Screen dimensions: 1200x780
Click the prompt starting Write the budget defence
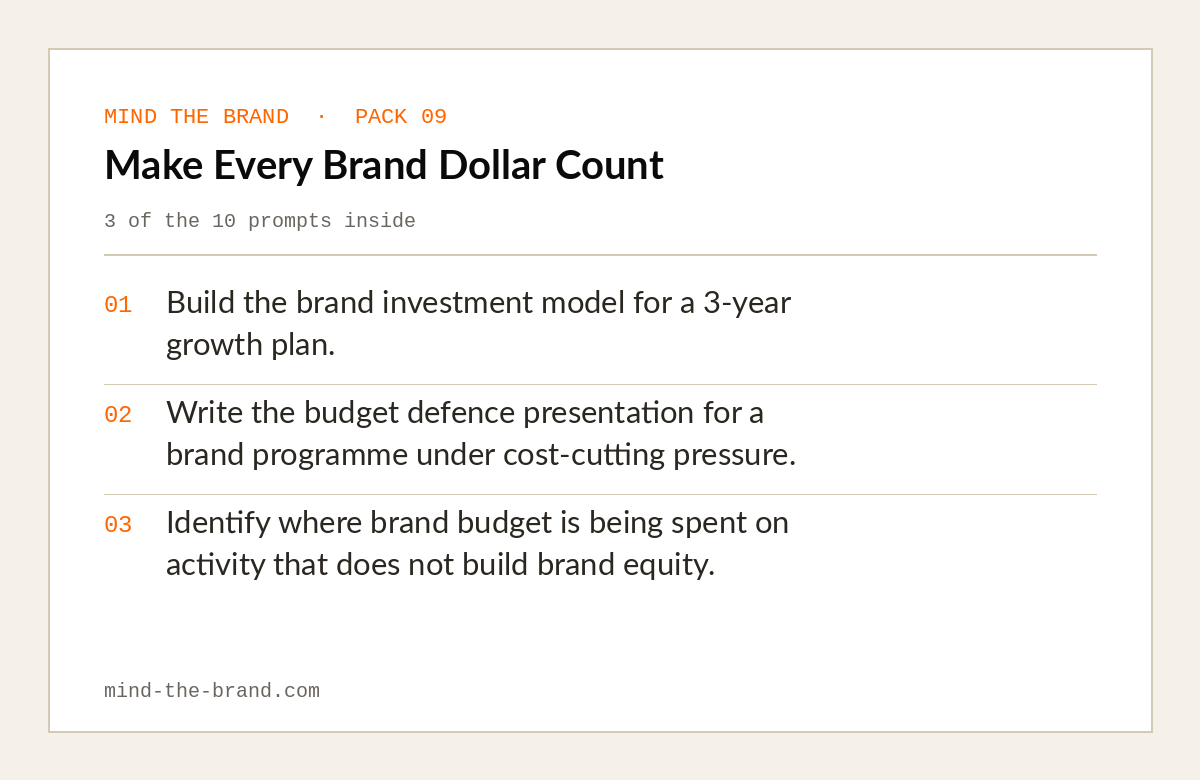click(x=481, y=433)
